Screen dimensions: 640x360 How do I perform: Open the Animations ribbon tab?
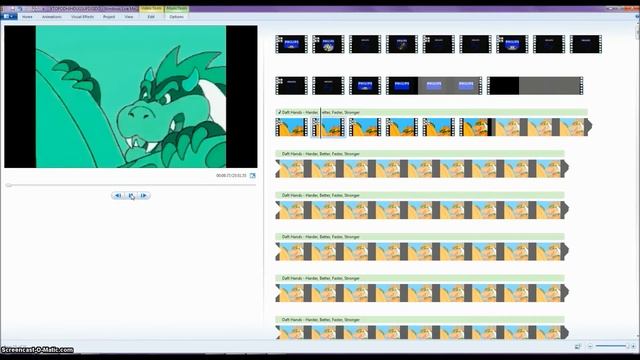click(x=51, y=17)
